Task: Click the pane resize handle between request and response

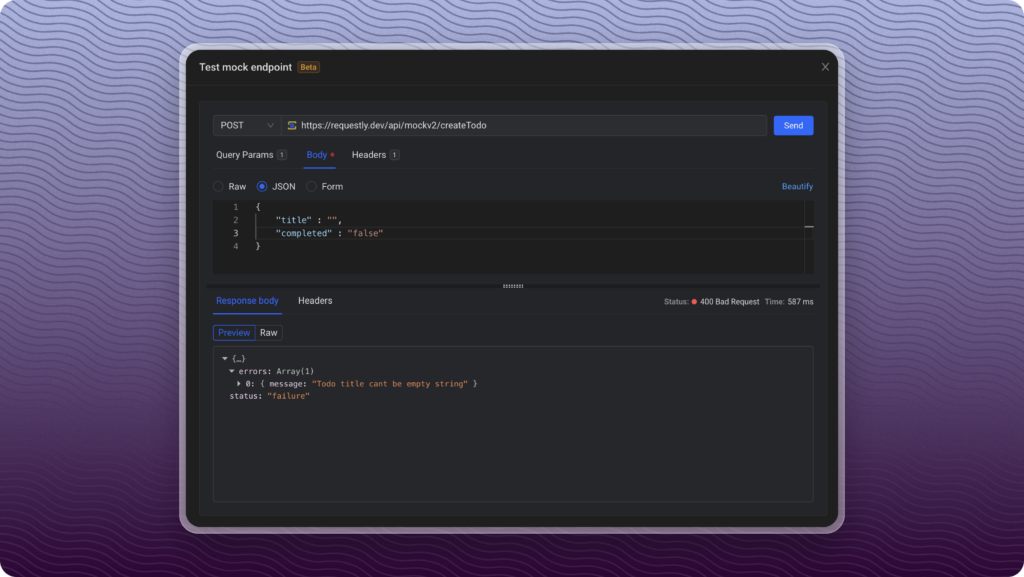Action: click(x=513, y=286)
